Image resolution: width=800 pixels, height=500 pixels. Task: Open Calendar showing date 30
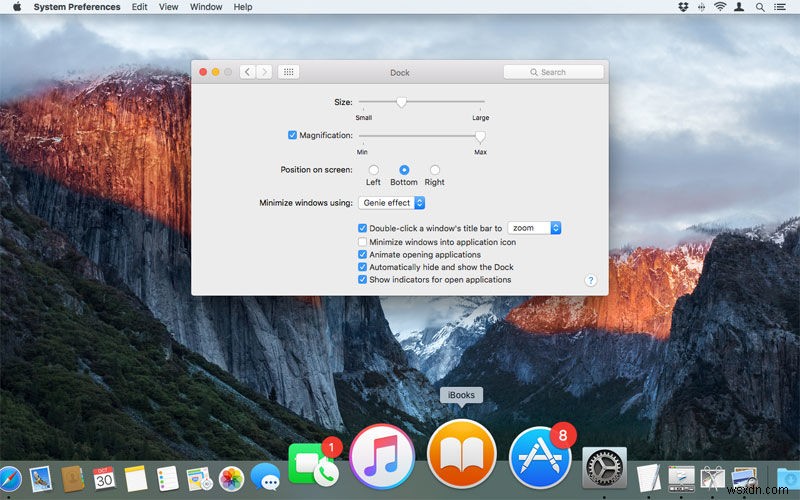(104, 479)
